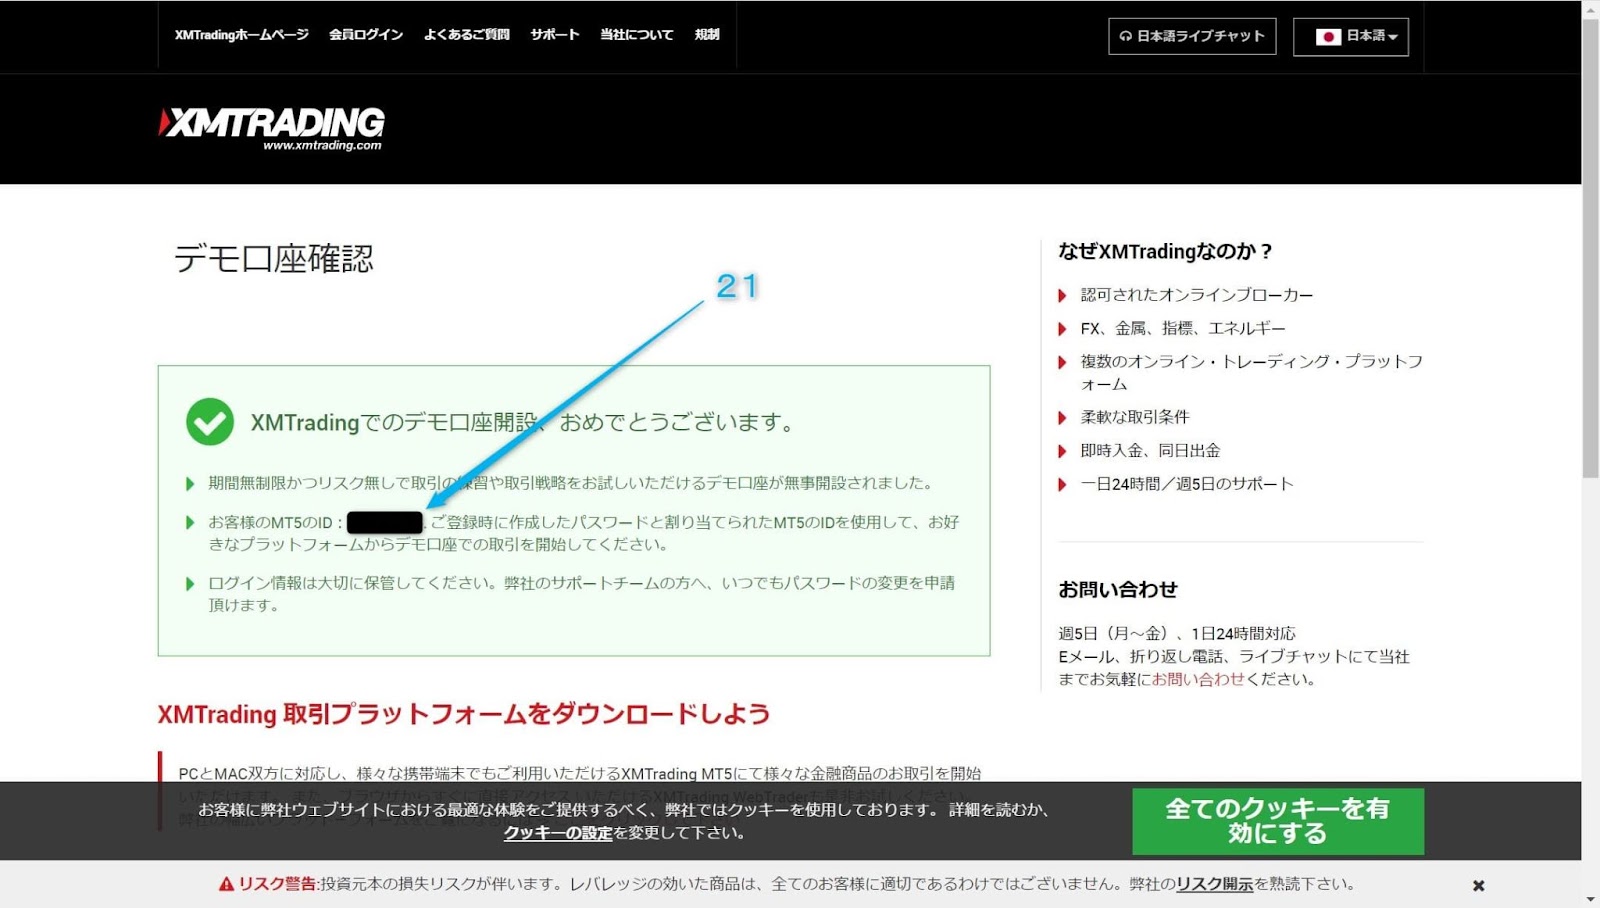1600x908 pixels.
Task: Open よくあるご質問 menu item
Action: [x=467, y=35]
